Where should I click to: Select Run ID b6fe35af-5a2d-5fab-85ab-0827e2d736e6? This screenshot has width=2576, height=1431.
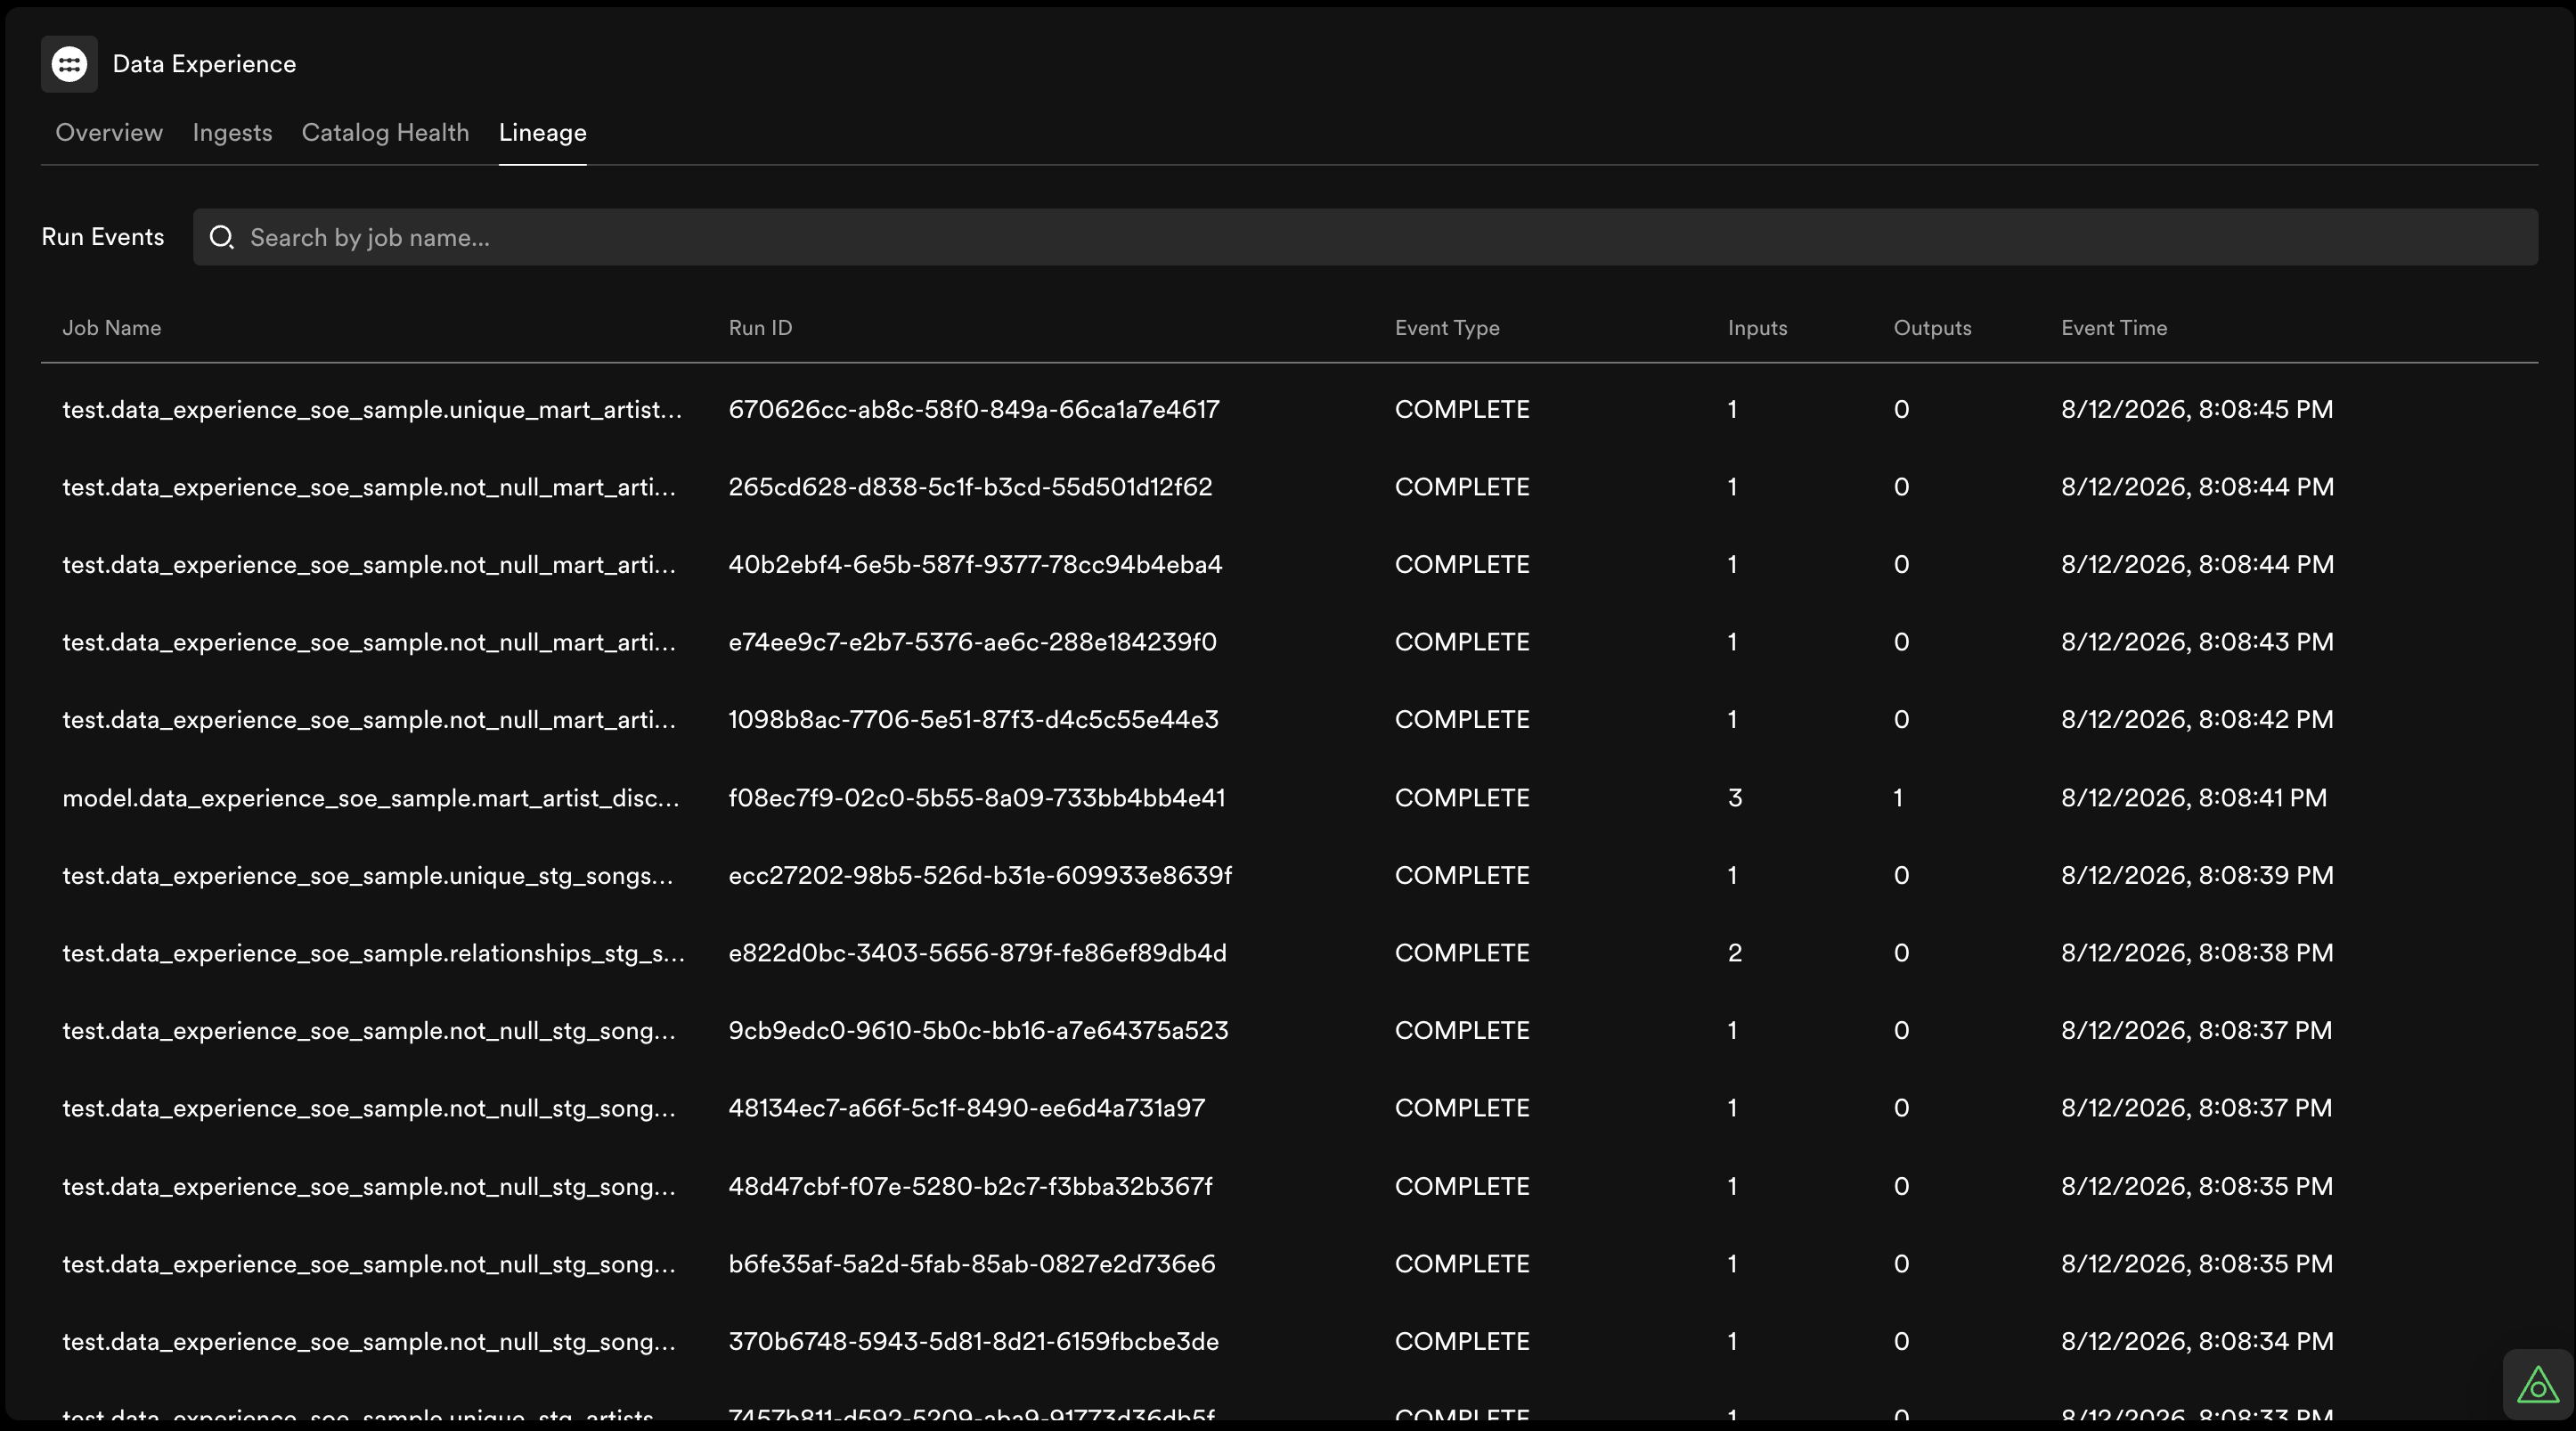(972, 1264)
